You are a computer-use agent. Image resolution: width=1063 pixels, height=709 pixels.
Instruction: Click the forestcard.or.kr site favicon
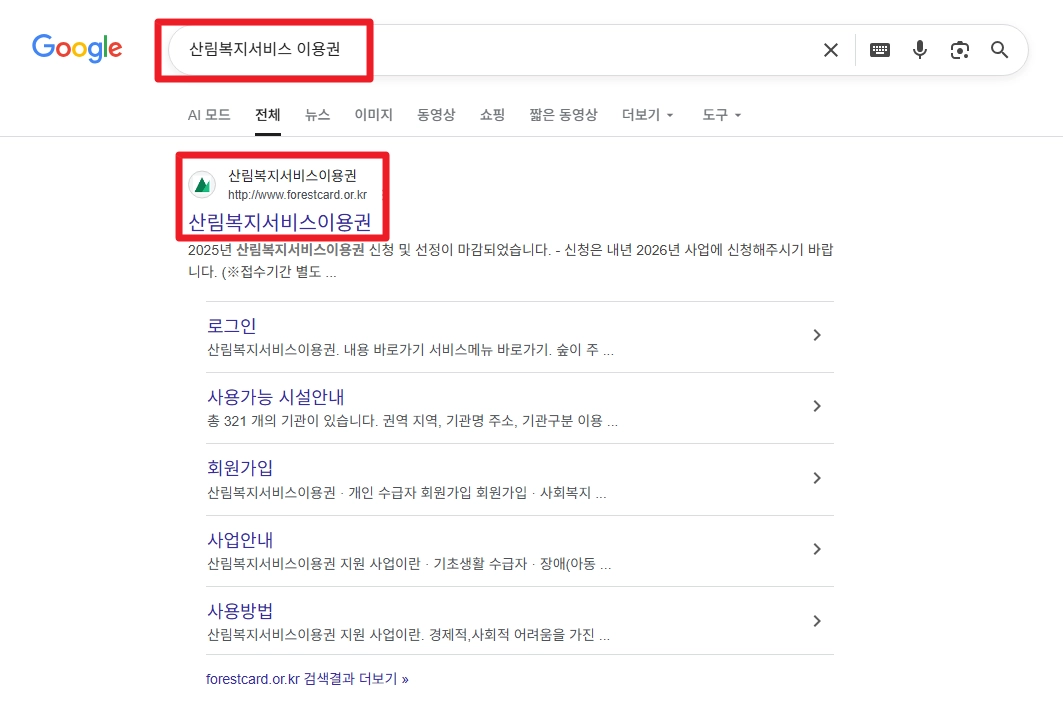tap(202, 185)
